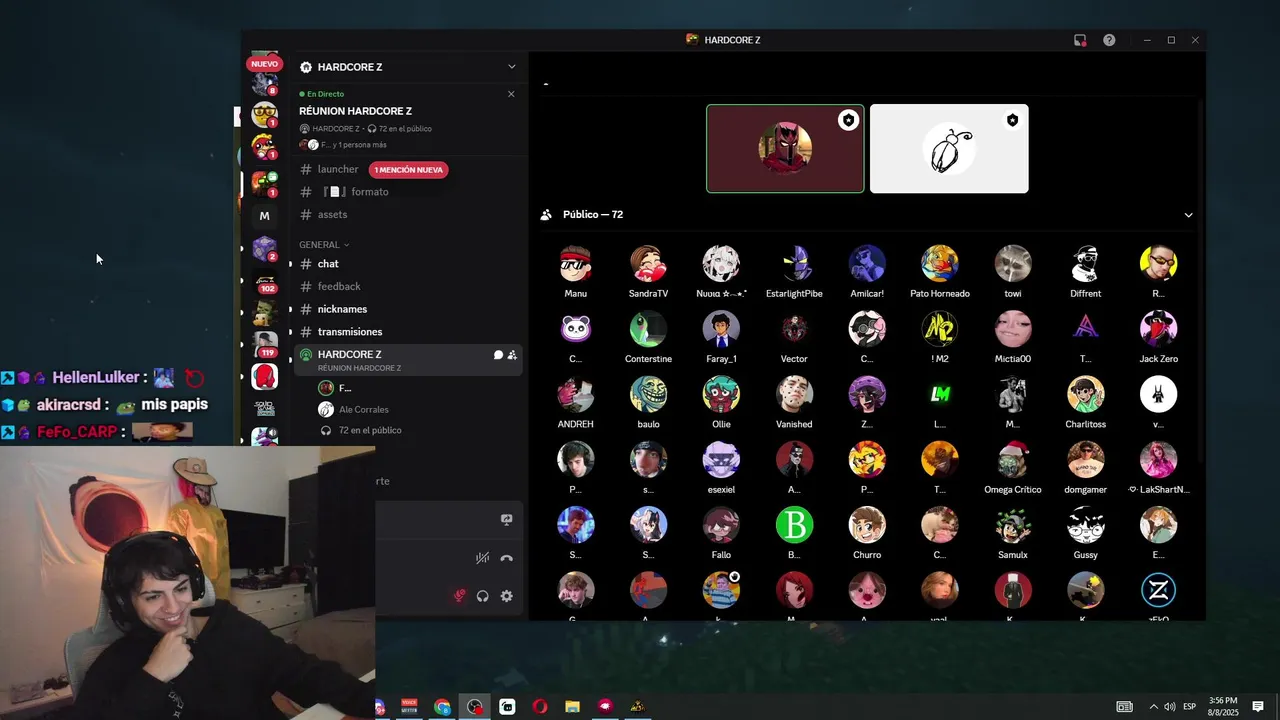Open Chrome from the taskbar
Viewport: 1280px width, 720px height.
442,707
